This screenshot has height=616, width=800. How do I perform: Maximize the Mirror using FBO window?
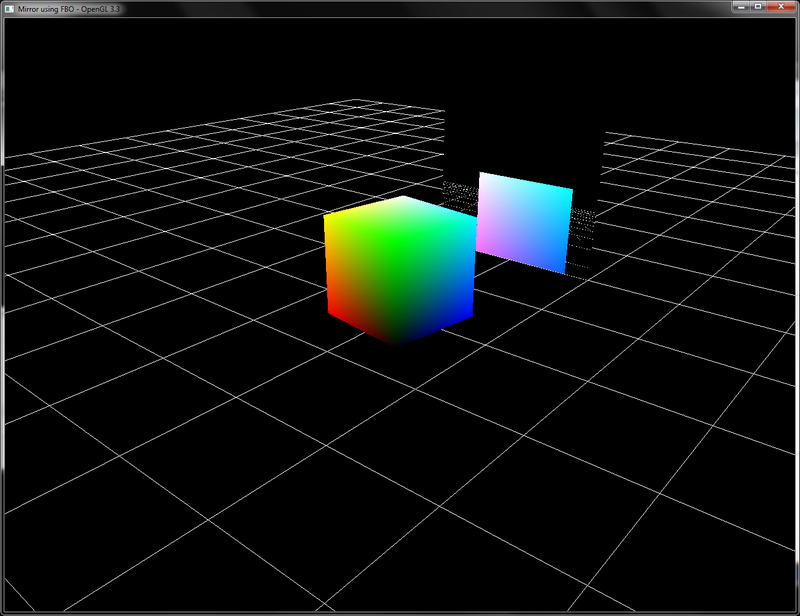(x=758, y=7)
